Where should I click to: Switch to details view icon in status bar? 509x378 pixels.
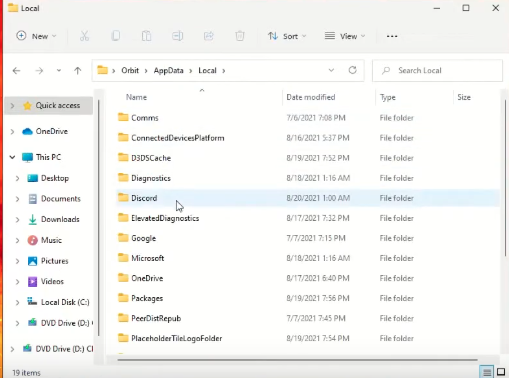[487, 372]
